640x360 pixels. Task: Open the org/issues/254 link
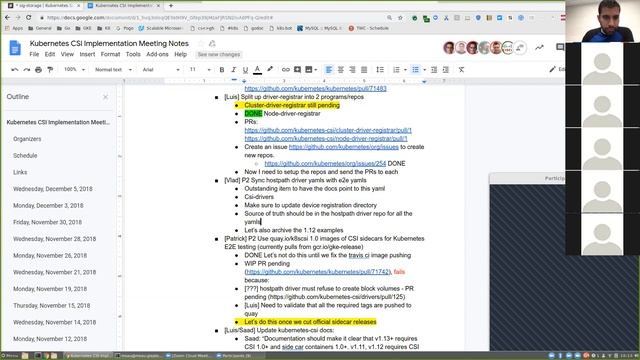coord(325,164)
